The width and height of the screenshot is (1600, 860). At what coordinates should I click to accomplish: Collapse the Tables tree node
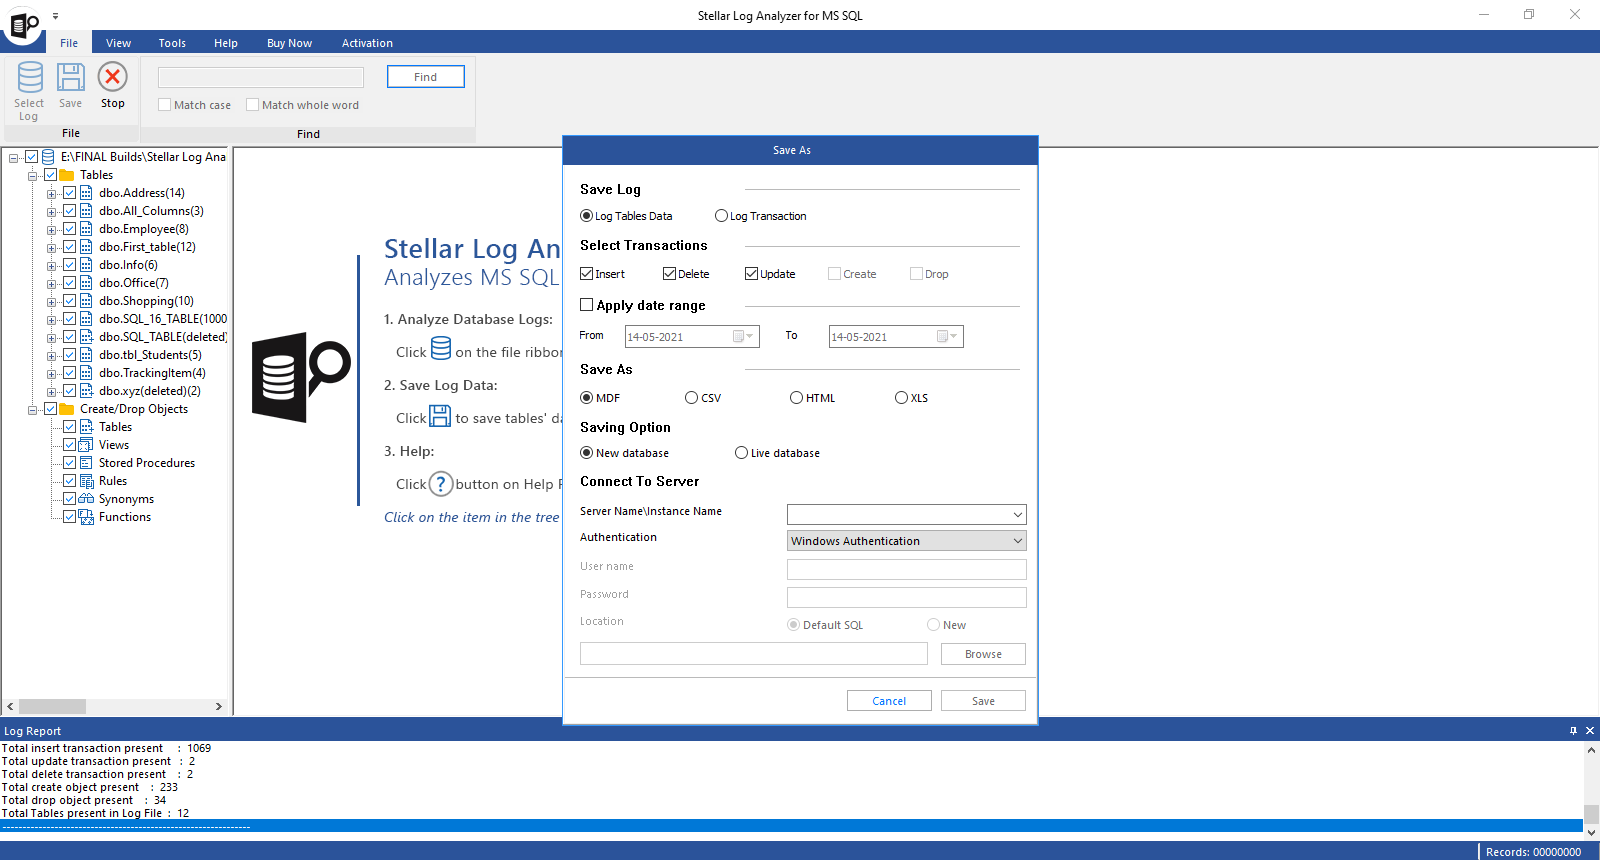[x=32, y=176]
